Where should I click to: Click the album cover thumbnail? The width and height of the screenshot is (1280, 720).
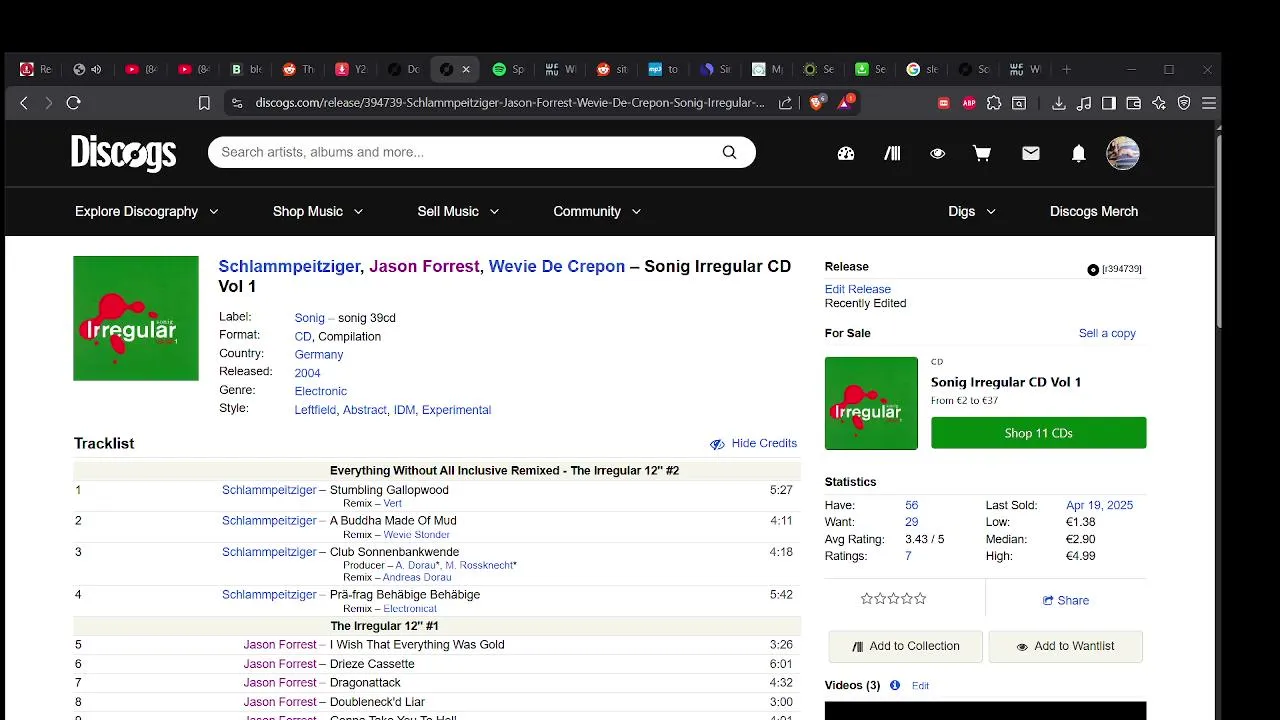[136, 318]
